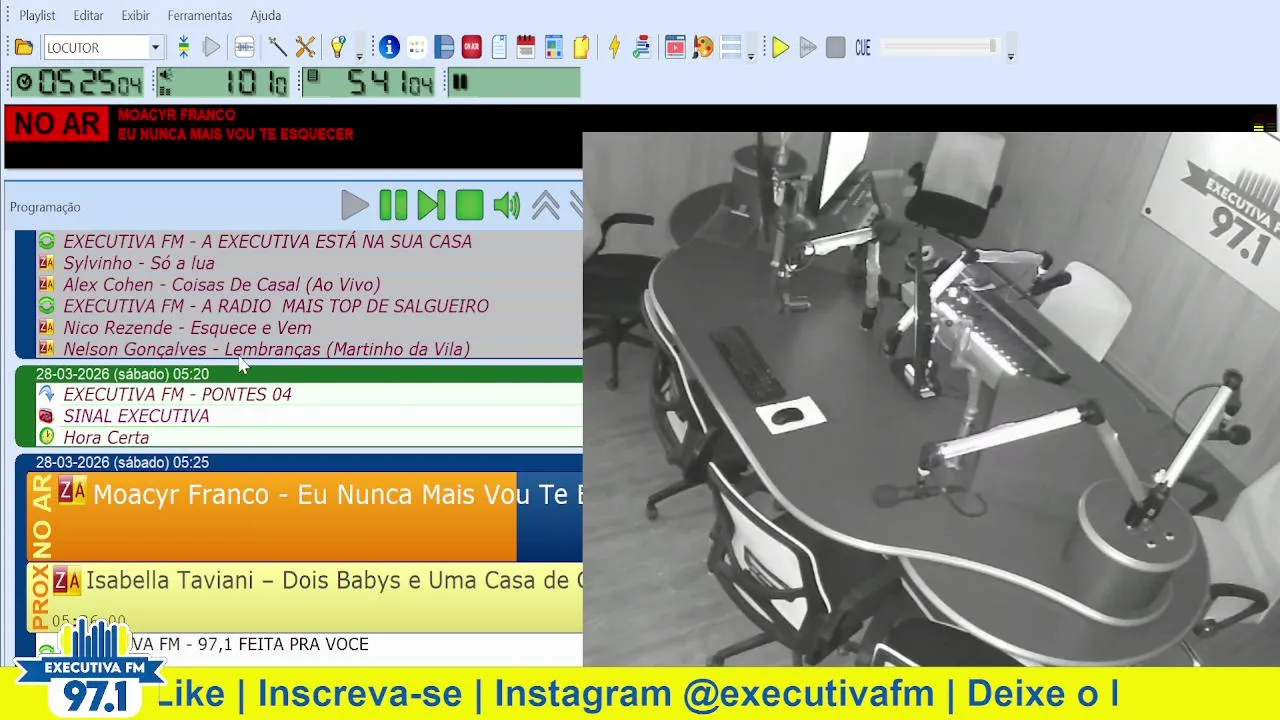Click the green pause button in Programação bar

point(393,206)
